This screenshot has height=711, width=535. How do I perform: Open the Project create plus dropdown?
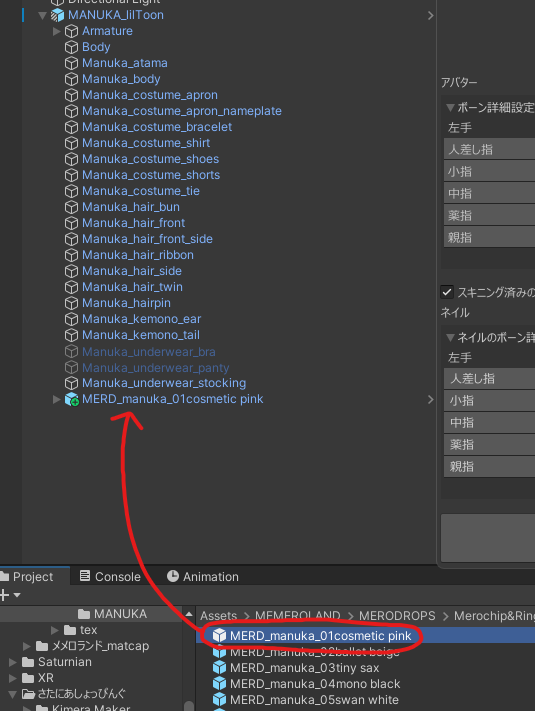10,595
